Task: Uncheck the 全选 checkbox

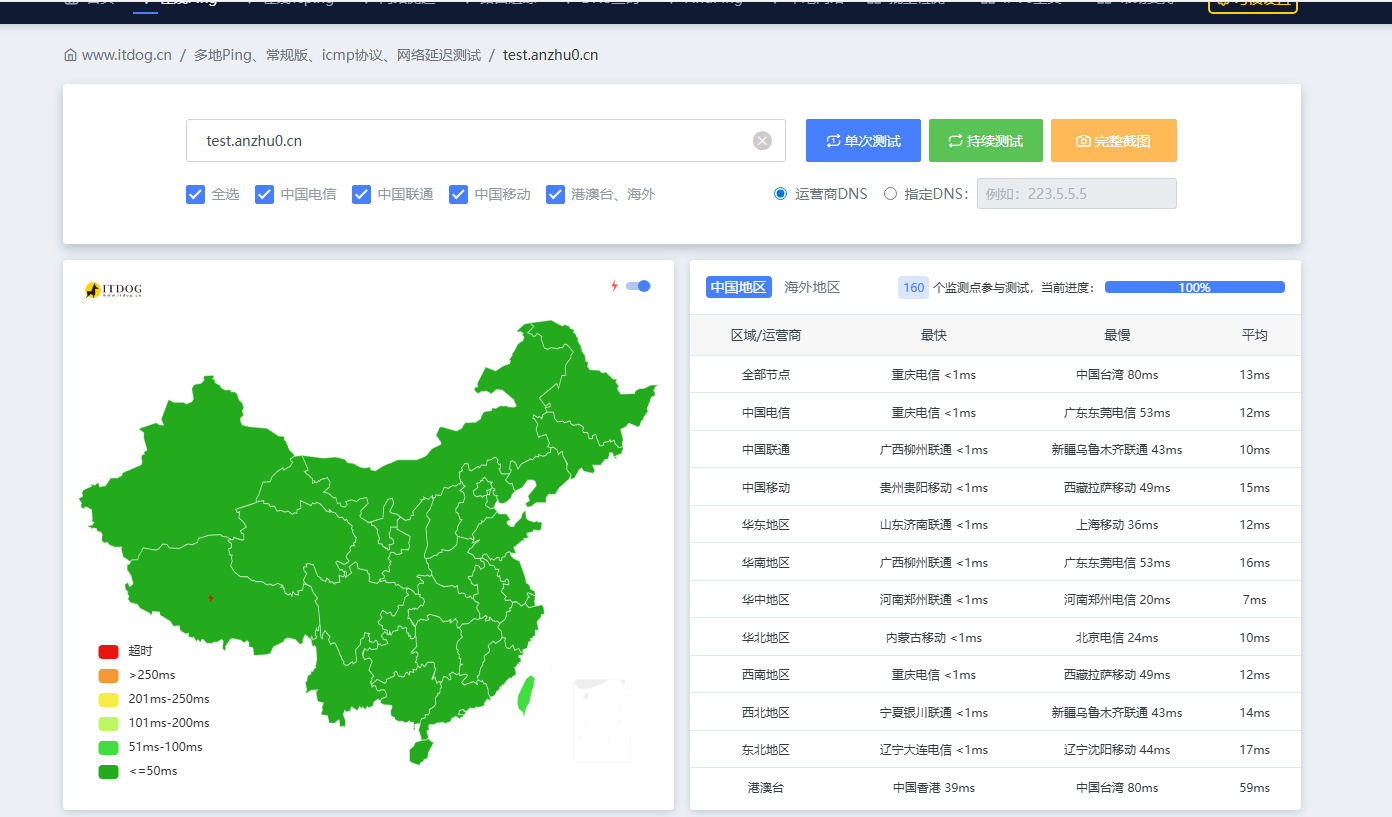Action: click(x=196, y=194)
